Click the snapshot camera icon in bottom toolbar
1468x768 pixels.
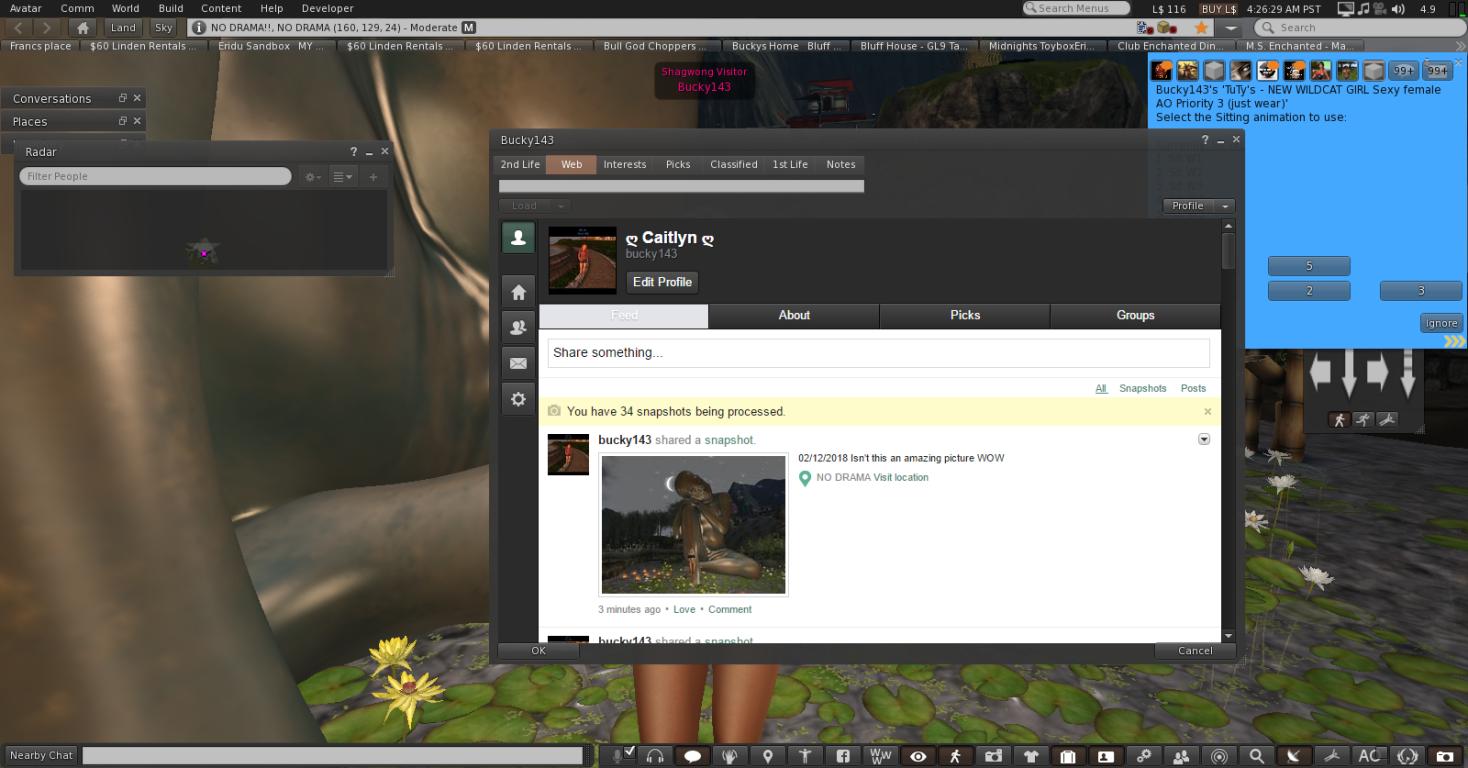[993, 756]
